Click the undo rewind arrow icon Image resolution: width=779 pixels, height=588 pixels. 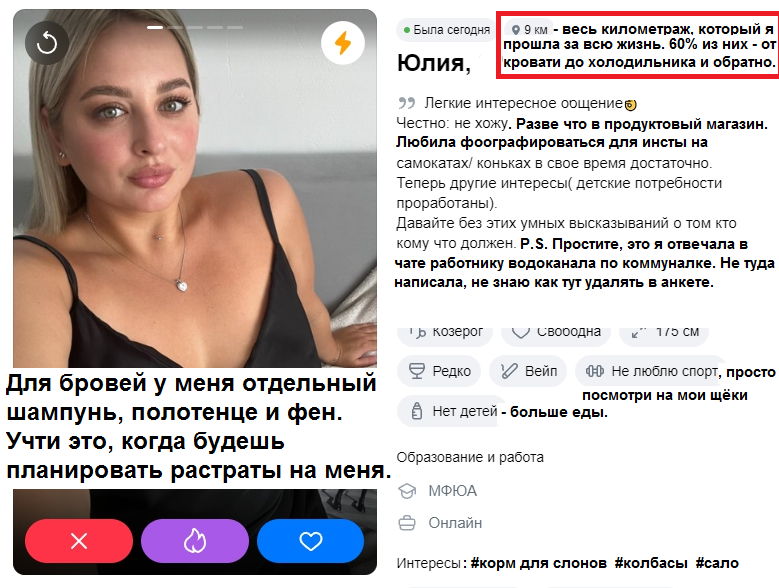click(x=47, y=43)
